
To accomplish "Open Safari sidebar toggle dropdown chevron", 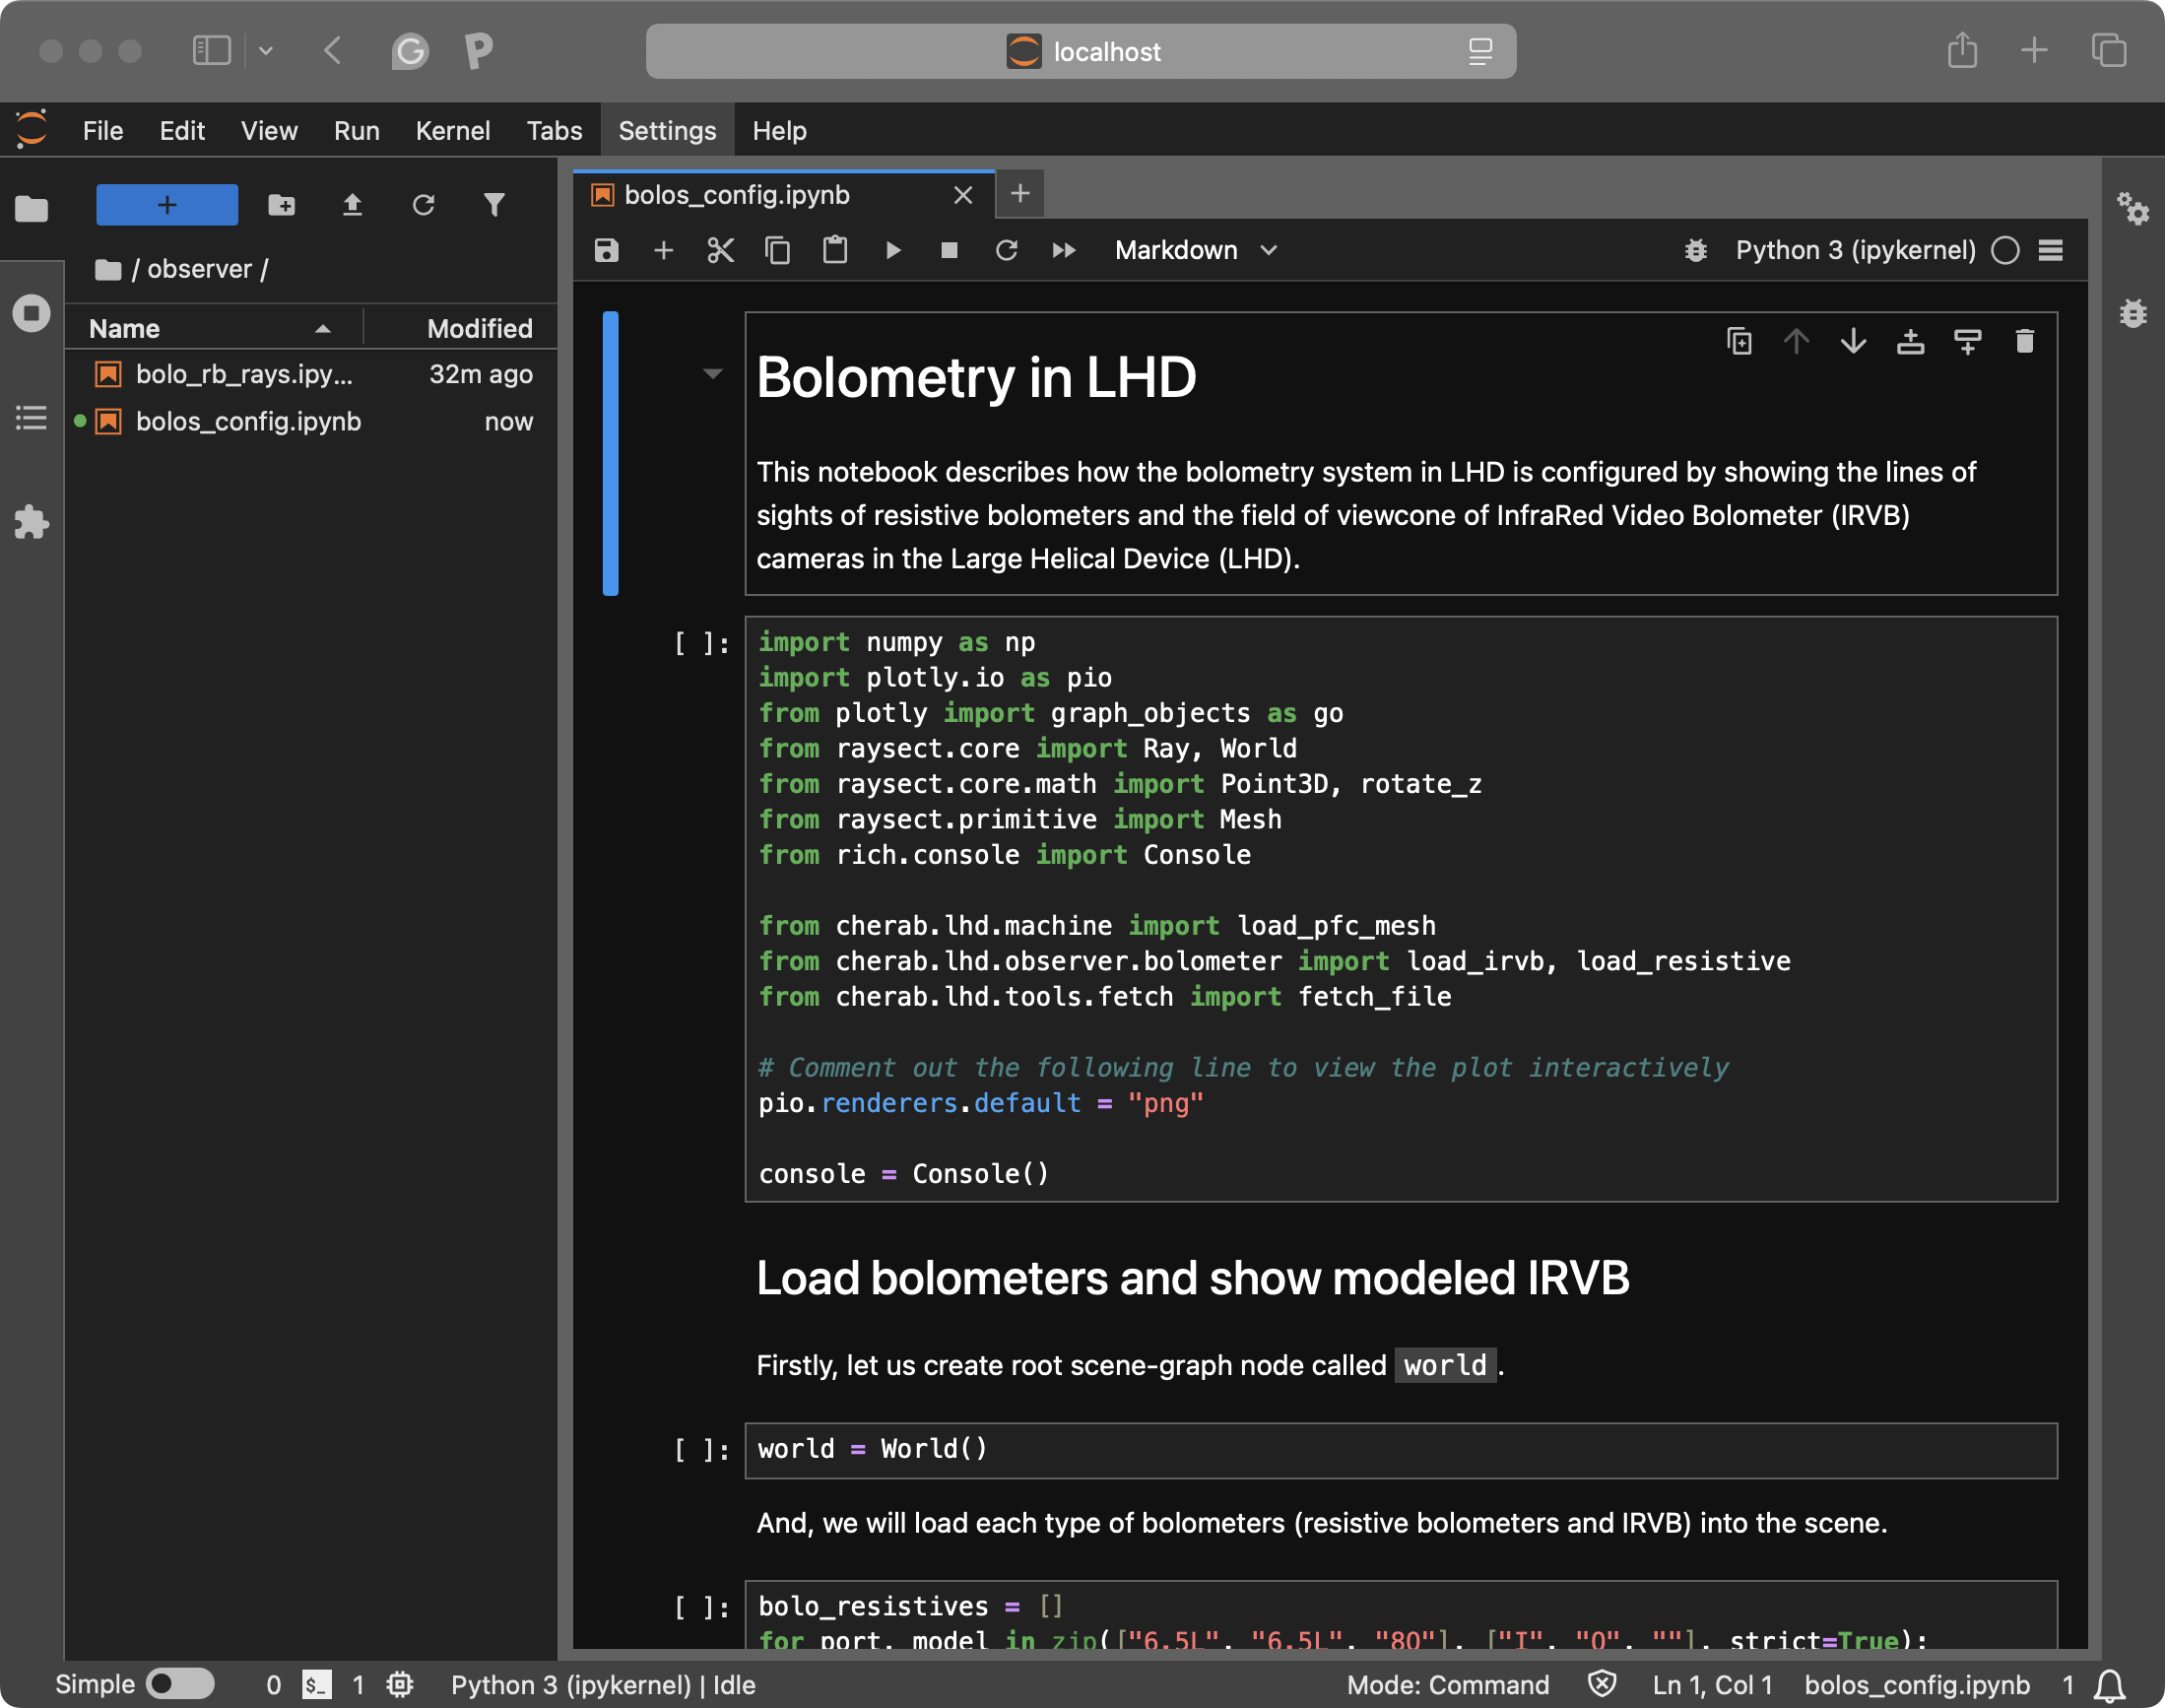I will pyautogui.click(x=265, y=50).
